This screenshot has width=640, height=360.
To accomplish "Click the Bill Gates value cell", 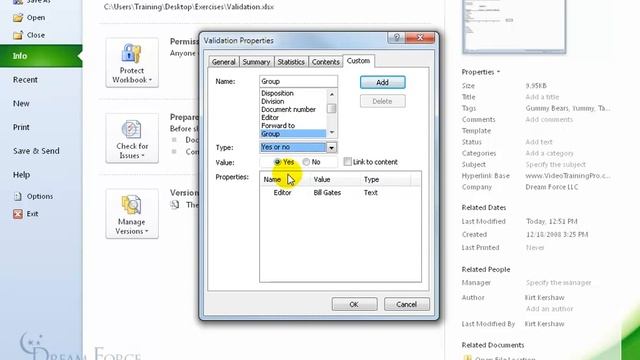I will point(327,193).
